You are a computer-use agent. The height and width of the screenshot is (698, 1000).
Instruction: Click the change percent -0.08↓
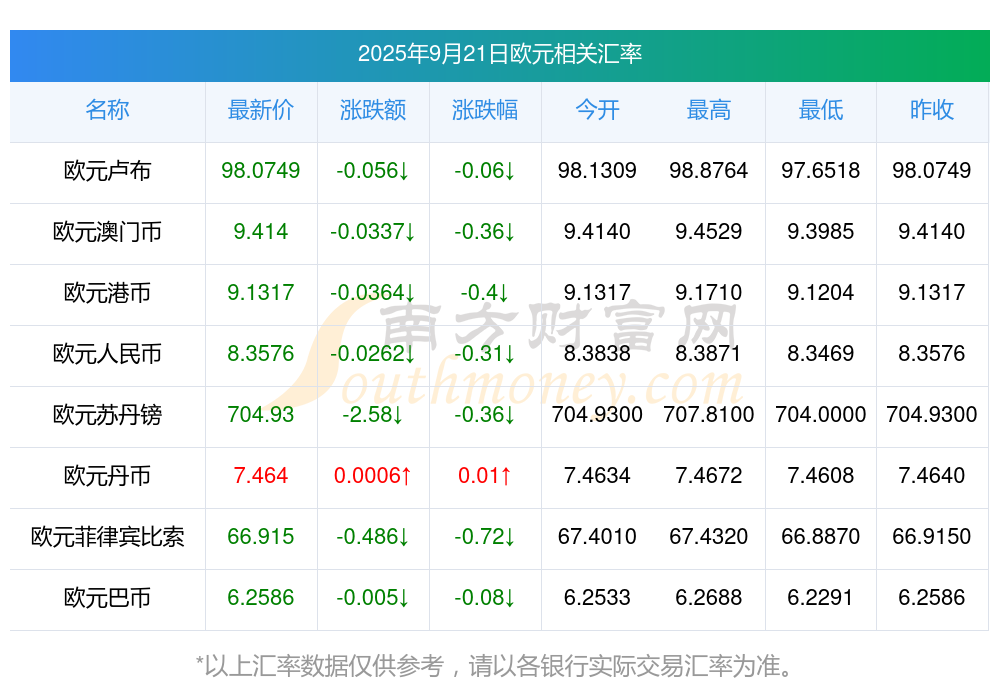pyautogui.click(x=485, y=598)
